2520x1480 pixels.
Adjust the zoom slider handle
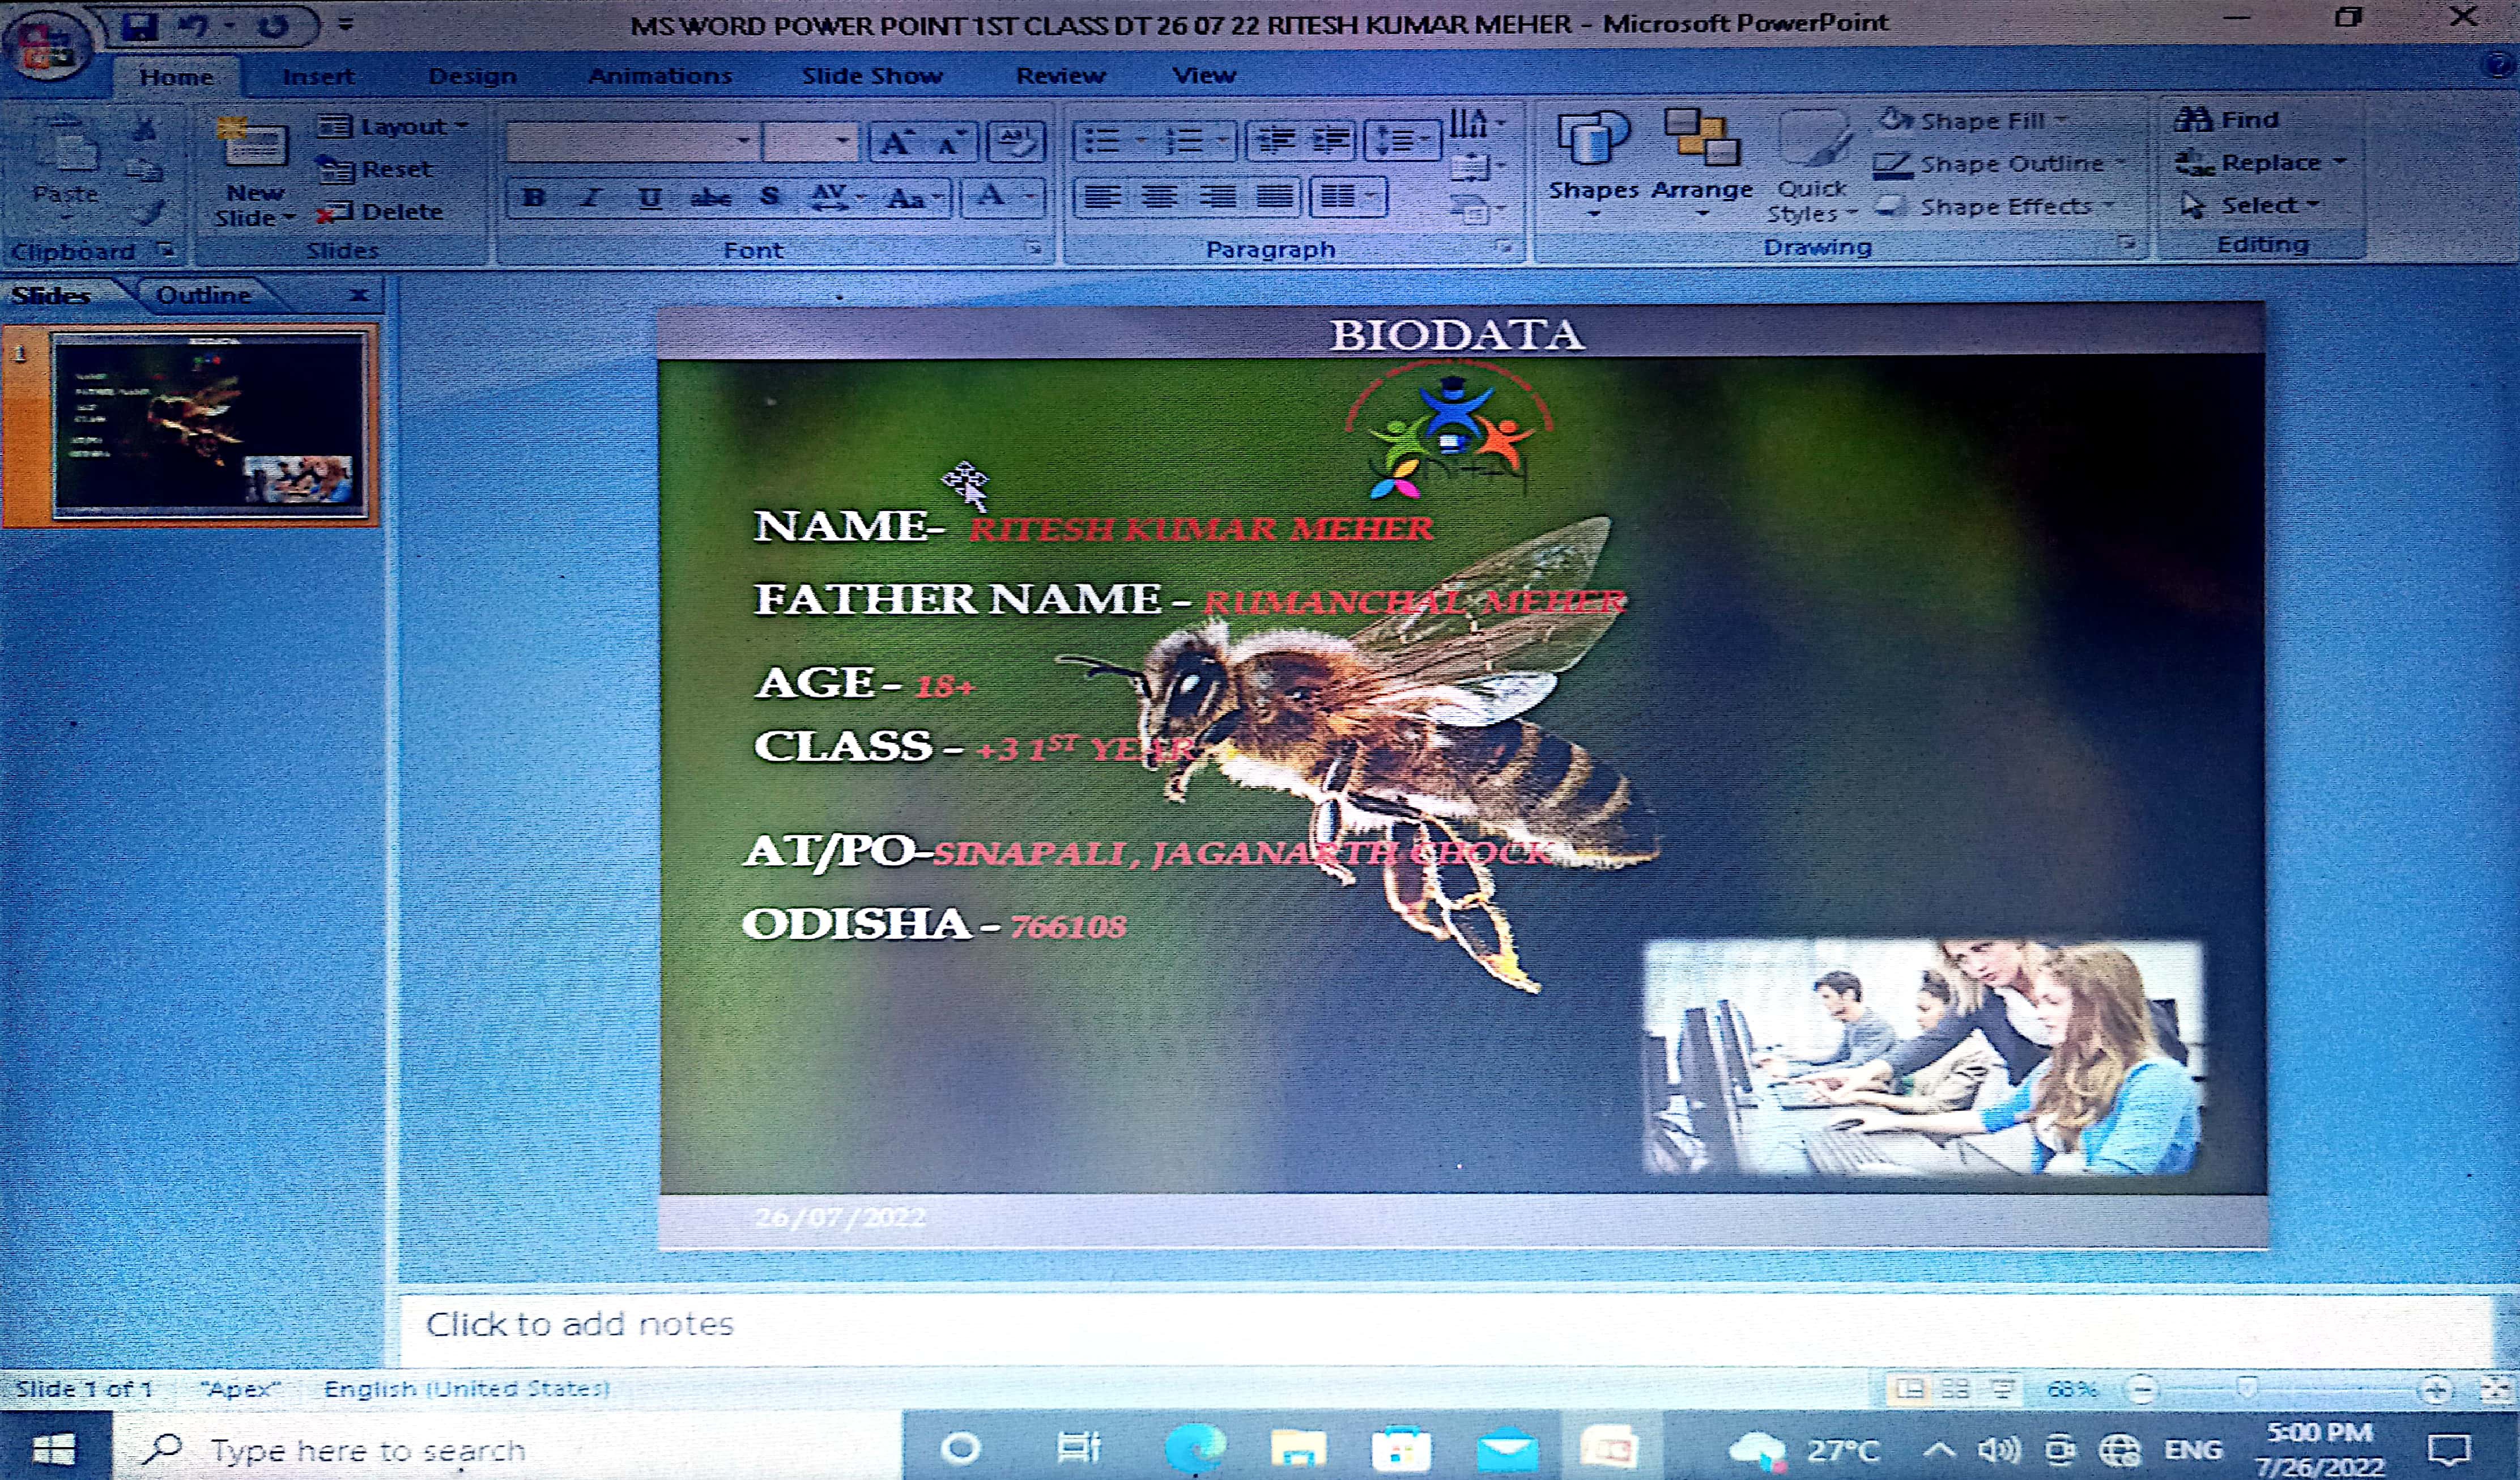[2247, 1388]
